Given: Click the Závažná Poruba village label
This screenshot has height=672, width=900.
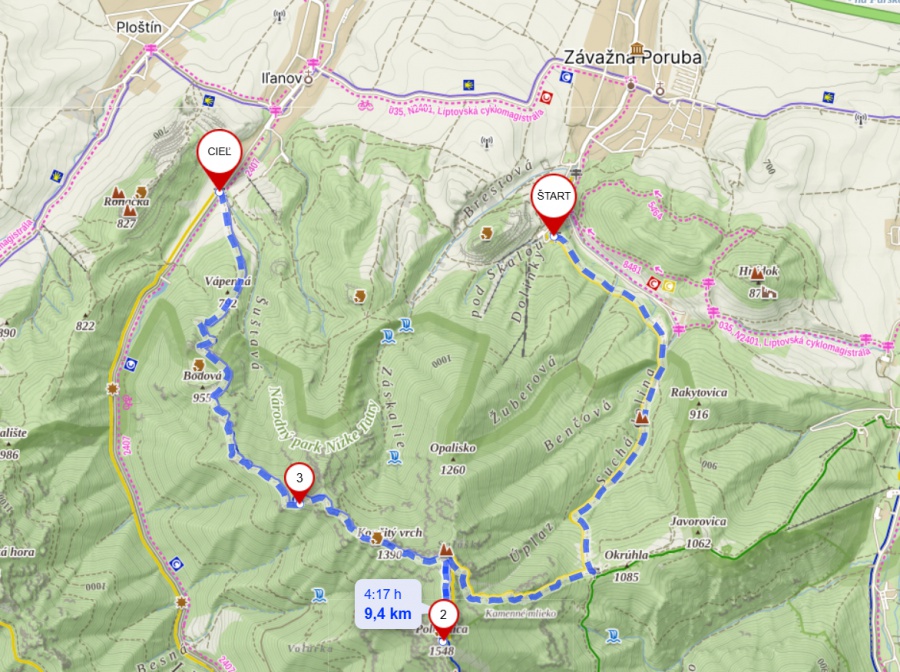Looking at the screenshot, I should [632, 58].
